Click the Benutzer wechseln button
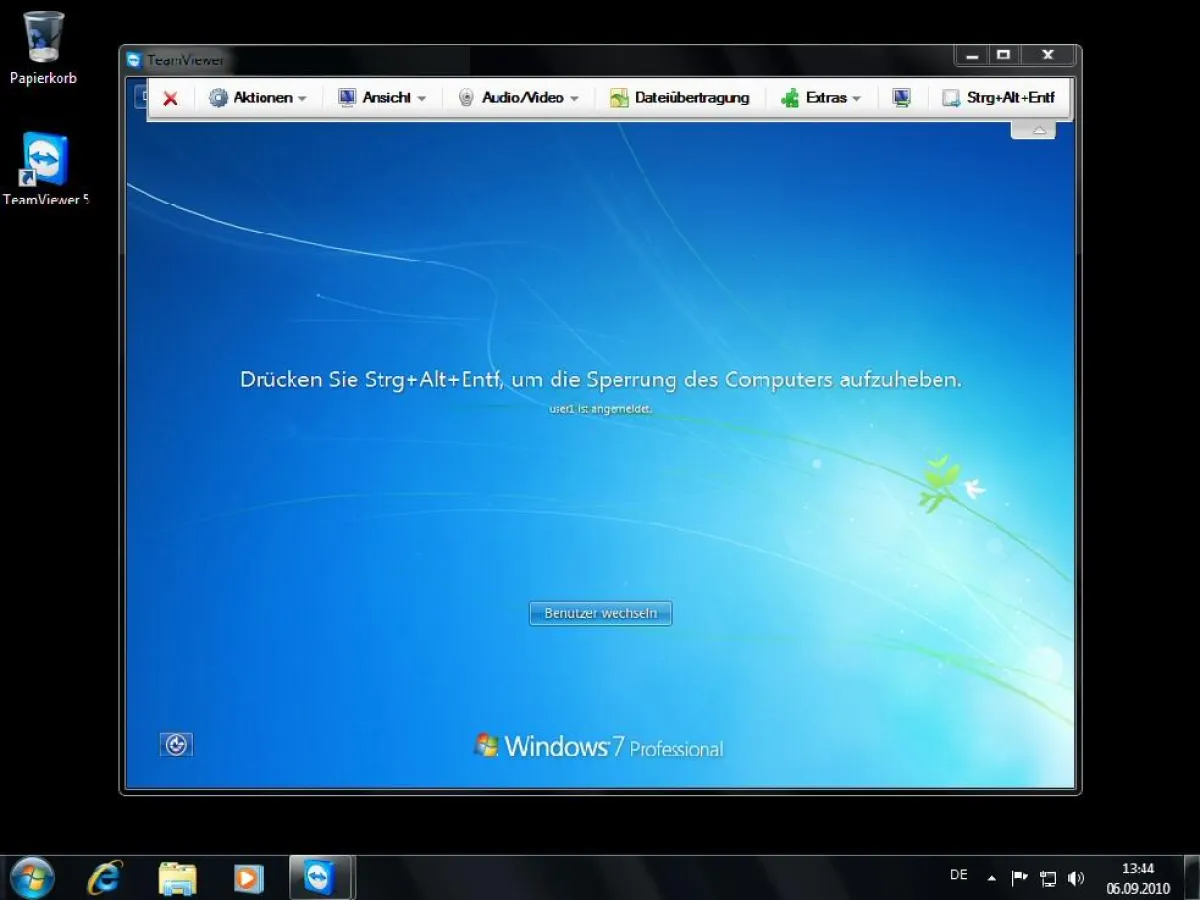 (599, 613)
